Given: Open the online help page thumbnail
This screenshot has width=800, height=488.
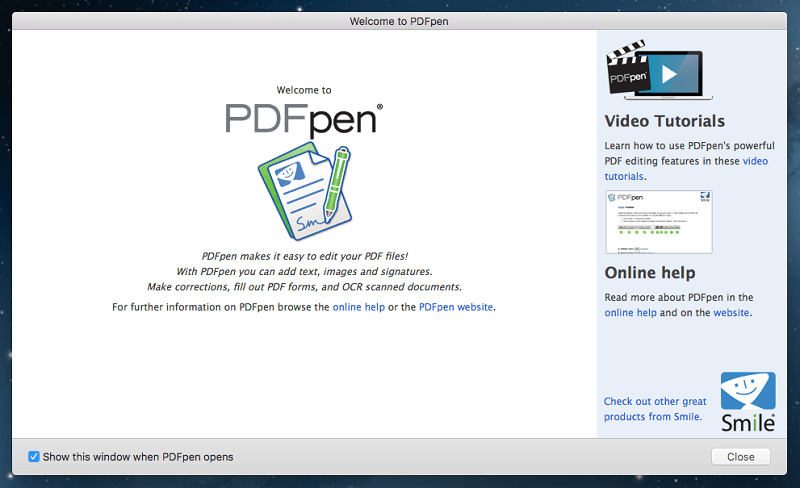Looking at the screenshot, I should tap(659, 222).
